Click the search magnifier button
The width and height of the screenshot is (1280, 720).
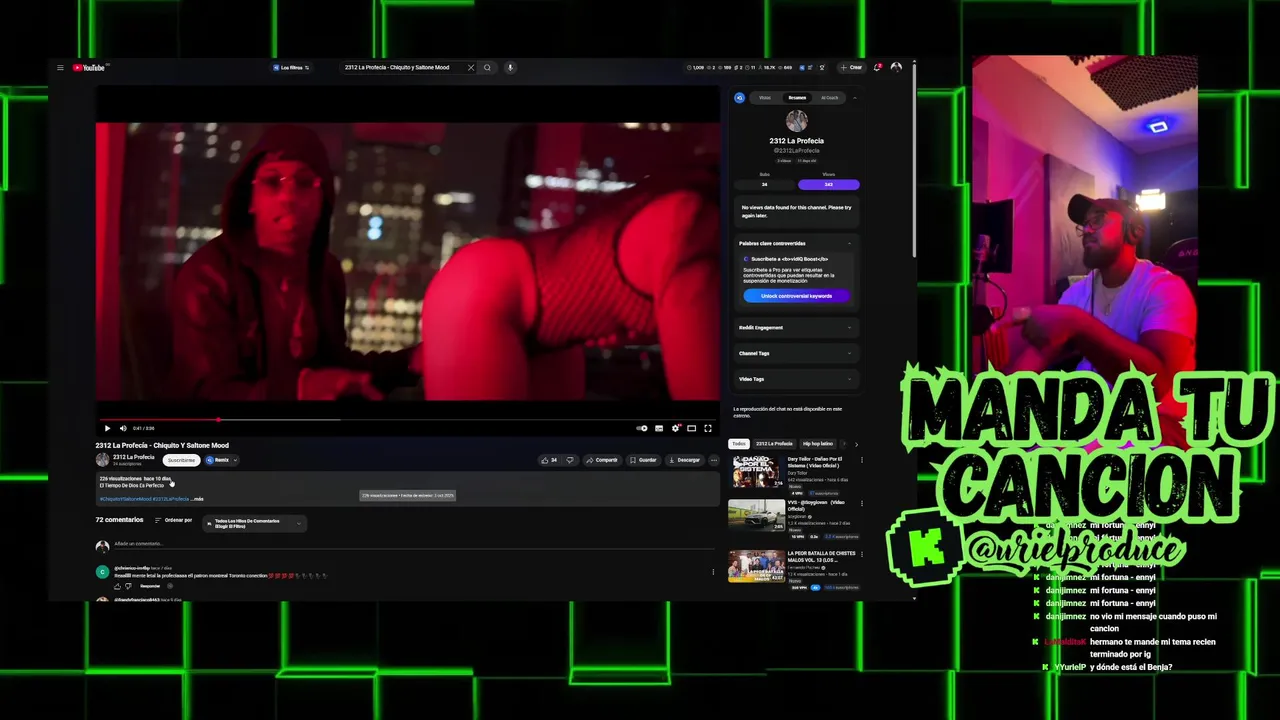tap(487, 68)
